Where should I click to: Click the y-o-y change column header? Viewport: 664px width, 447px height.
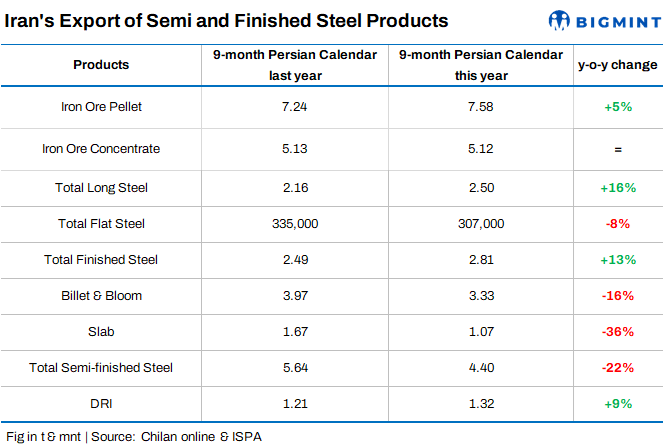click(x=617, y=65)
